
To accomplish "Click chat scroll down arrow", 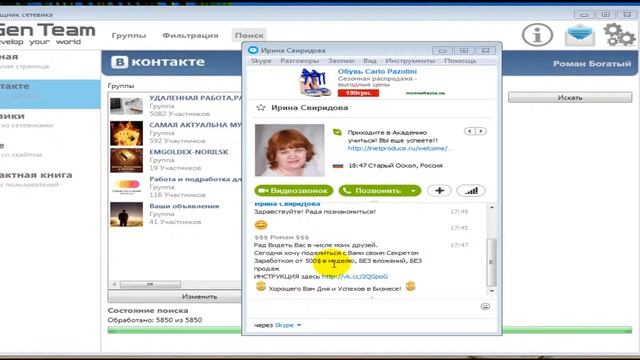I will pos(492,291).
